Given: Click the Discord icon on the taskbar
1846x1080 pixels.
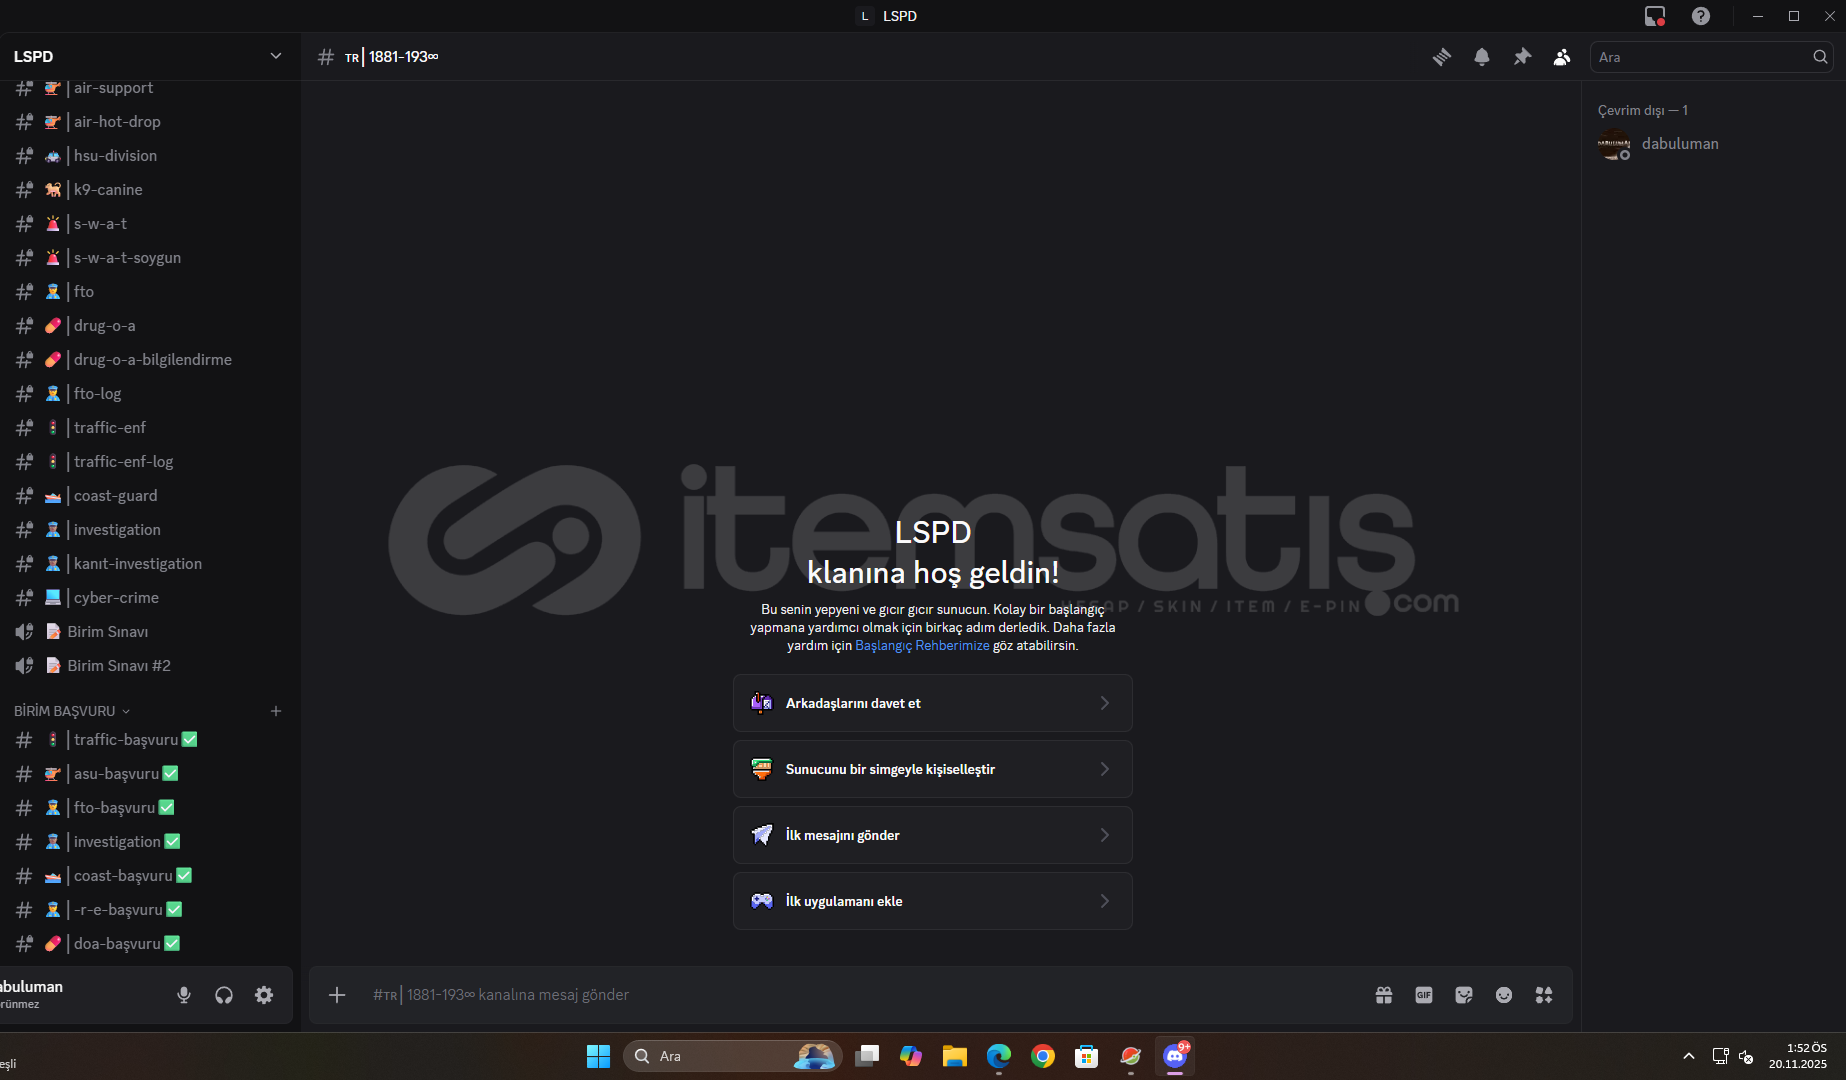Looking at the screenshot, I should [x=1175, y=1056].
